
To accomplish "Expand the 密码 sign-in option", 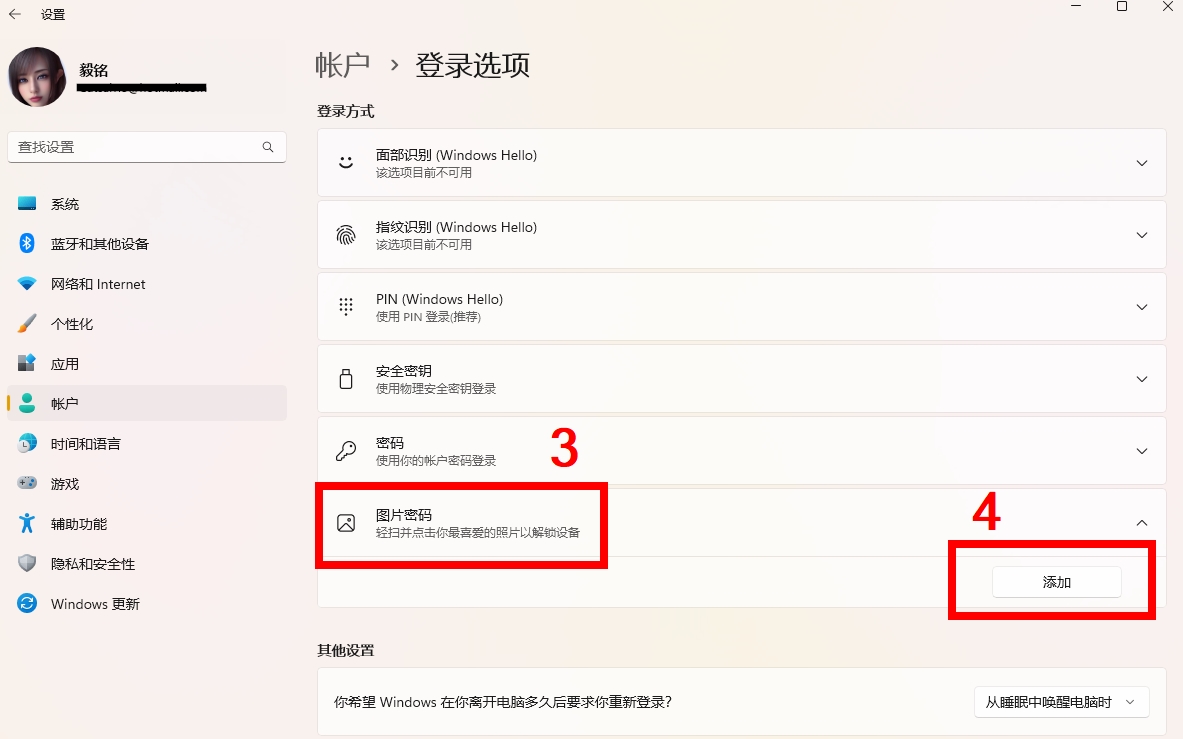I will [x=1142, y=451].
